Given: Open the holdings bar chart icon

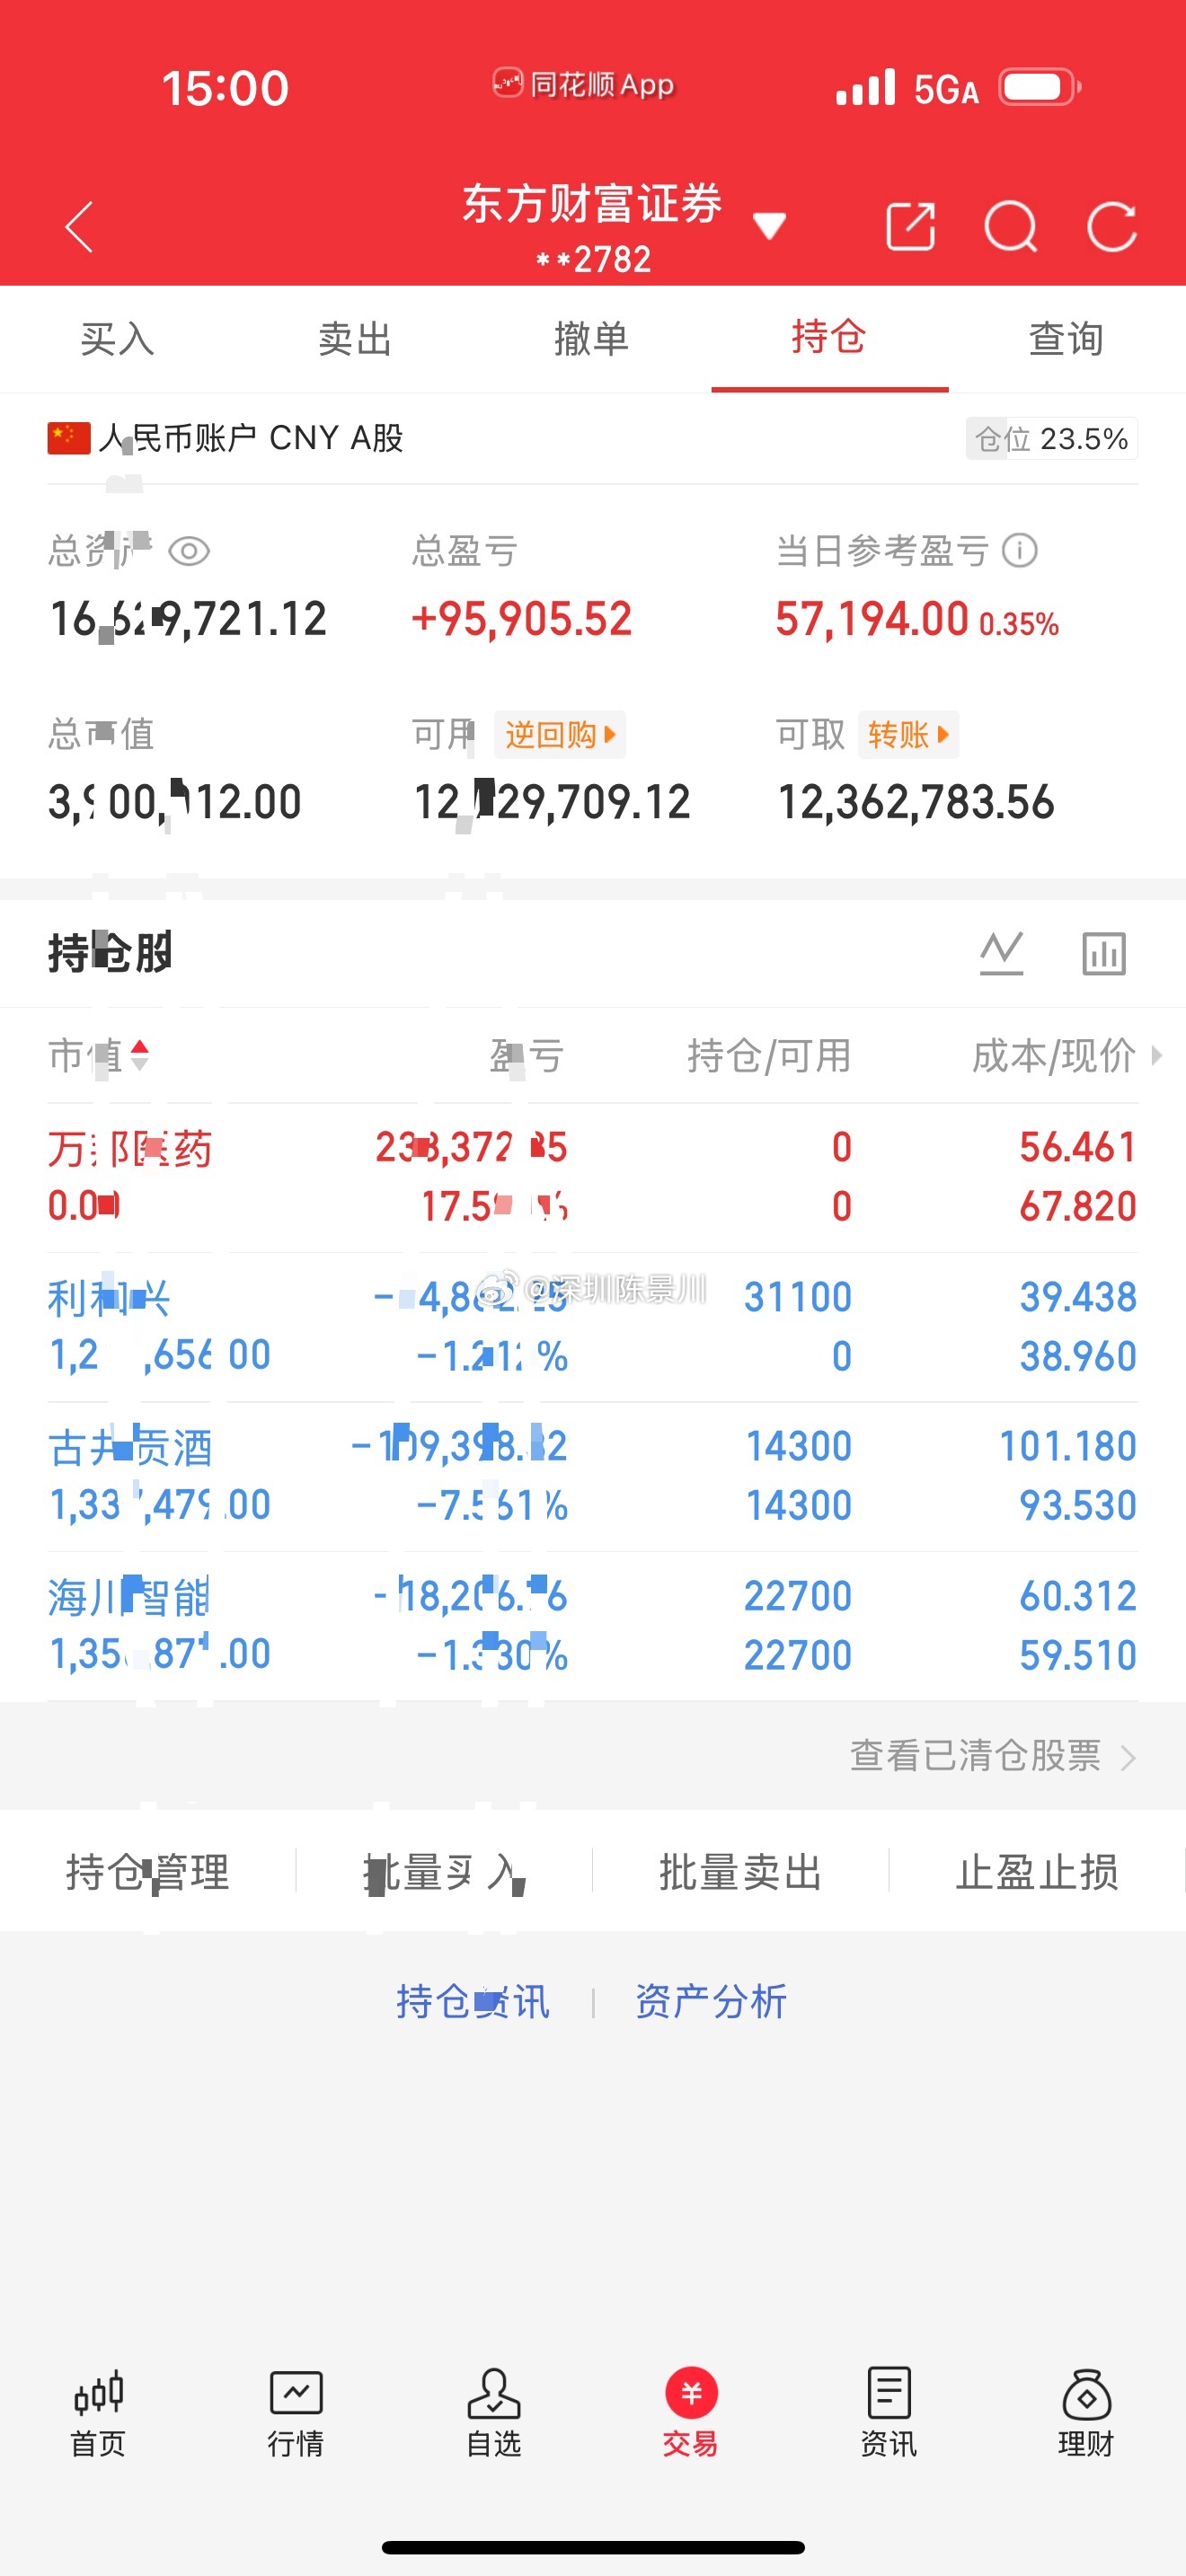Looking at the screenshot, I should coord(1104,953).
